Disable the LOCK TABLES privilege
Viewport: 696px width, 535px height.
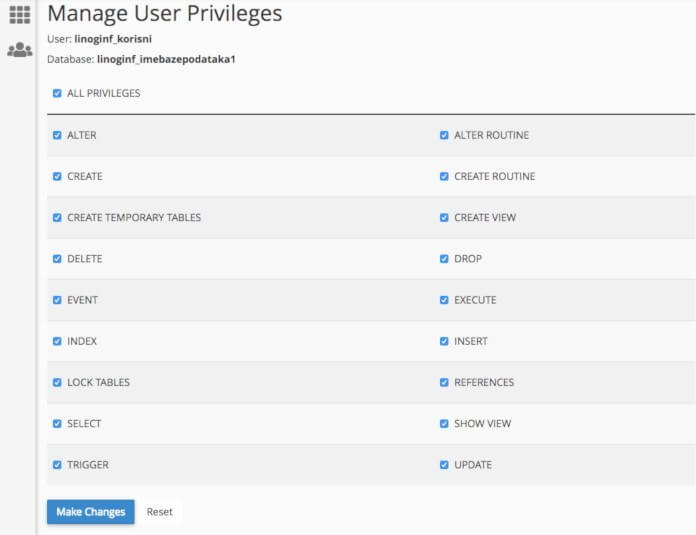pos(57,382)
